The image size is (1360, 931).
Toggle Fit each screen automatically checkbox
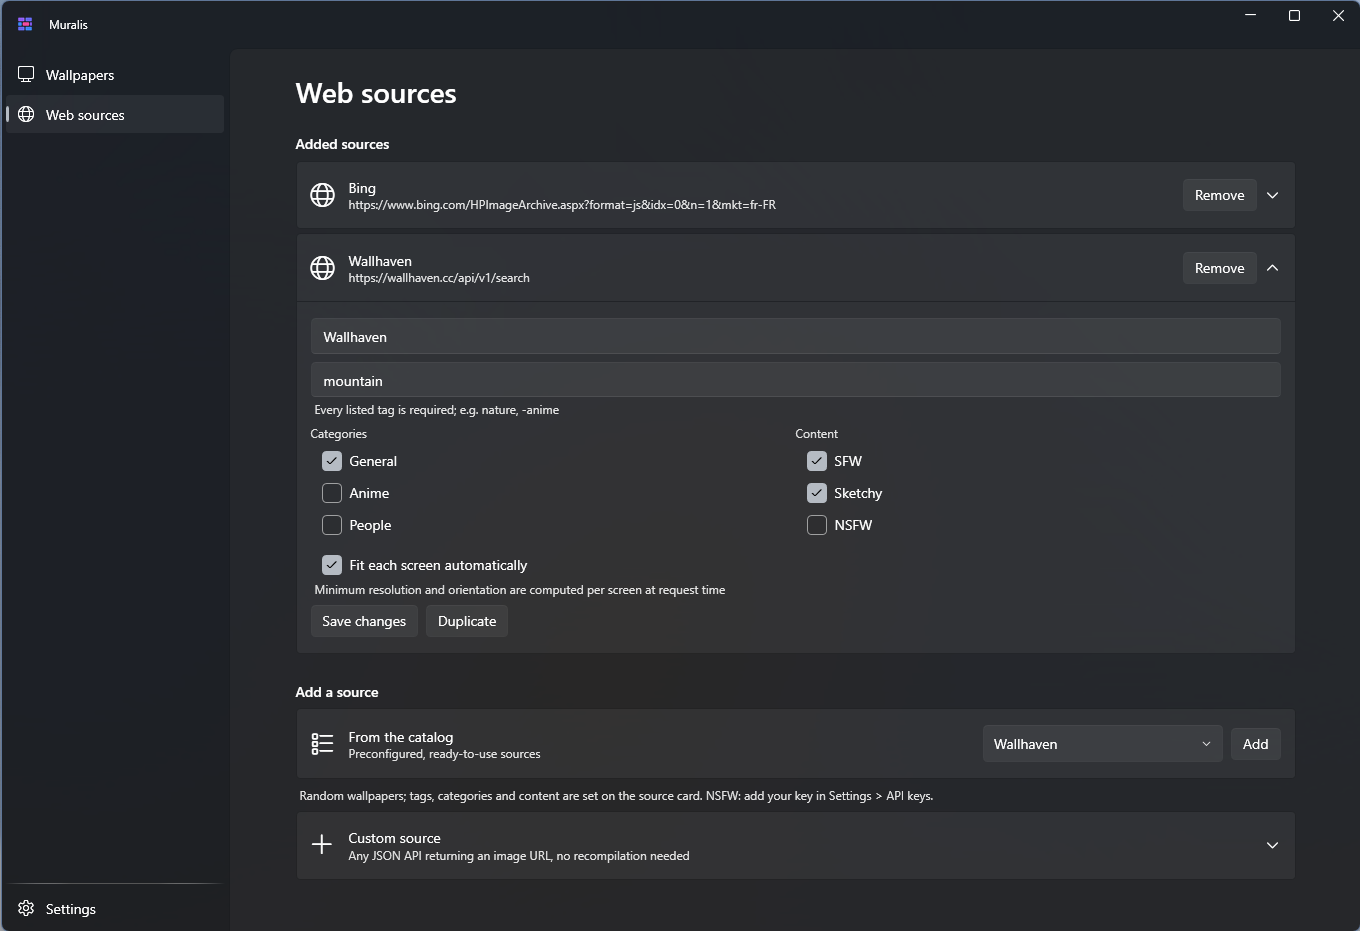pyautogui.click(x=332, y=565)
